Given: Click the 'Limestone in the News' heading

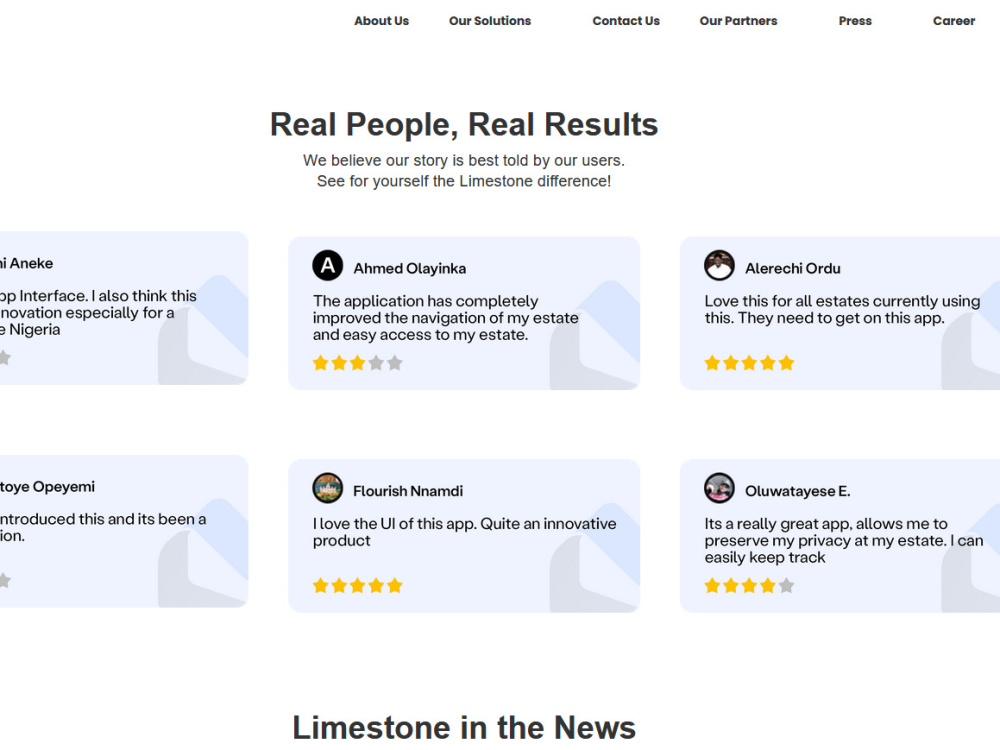Looking at the screenshot, I should click(x=464, y=728).
